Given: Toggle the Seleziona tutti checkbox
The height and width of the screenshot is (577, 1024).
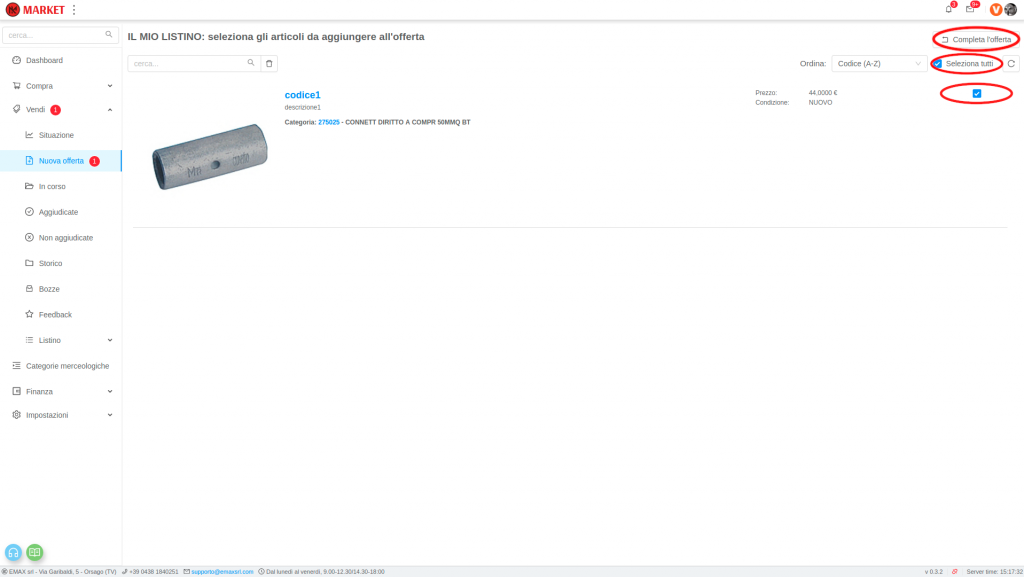Looking at the screenshot, I should tap(938, 63).
